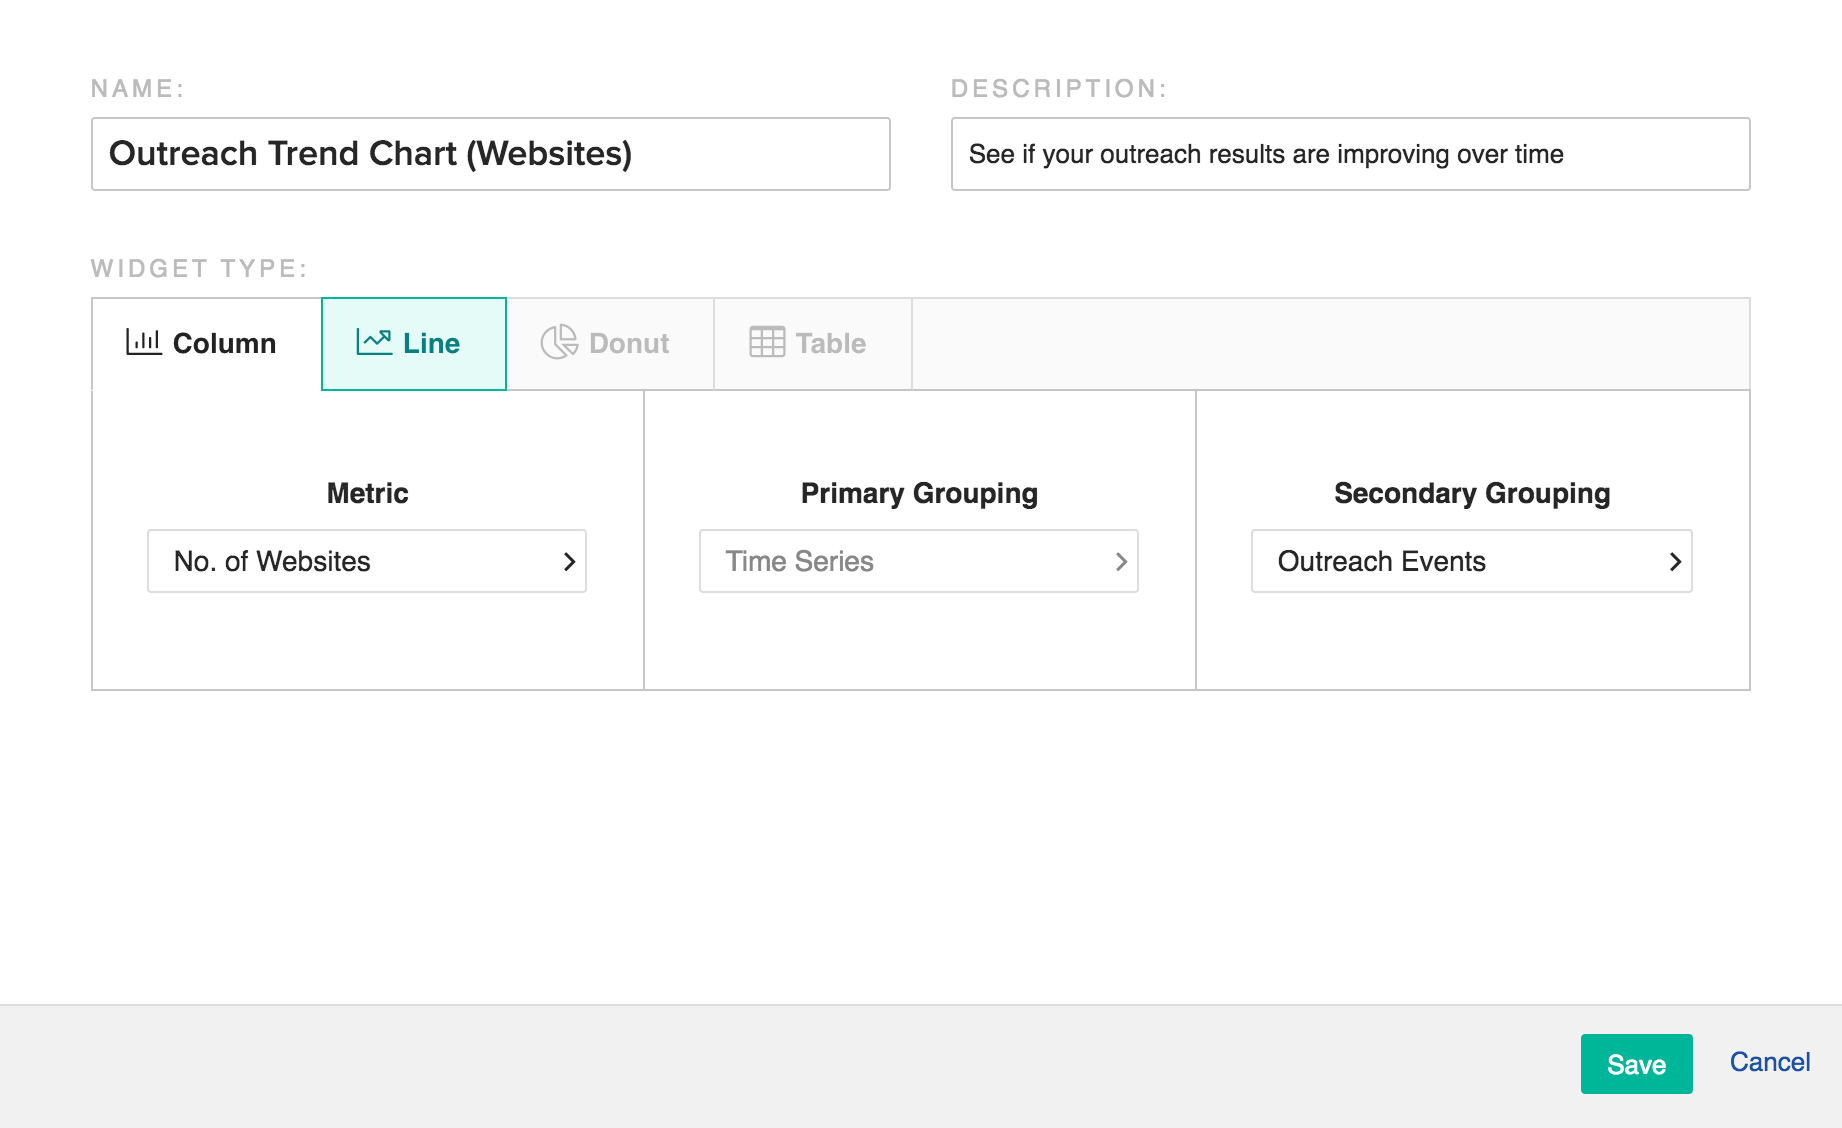Click the Cancel link

point(1769,1063)
